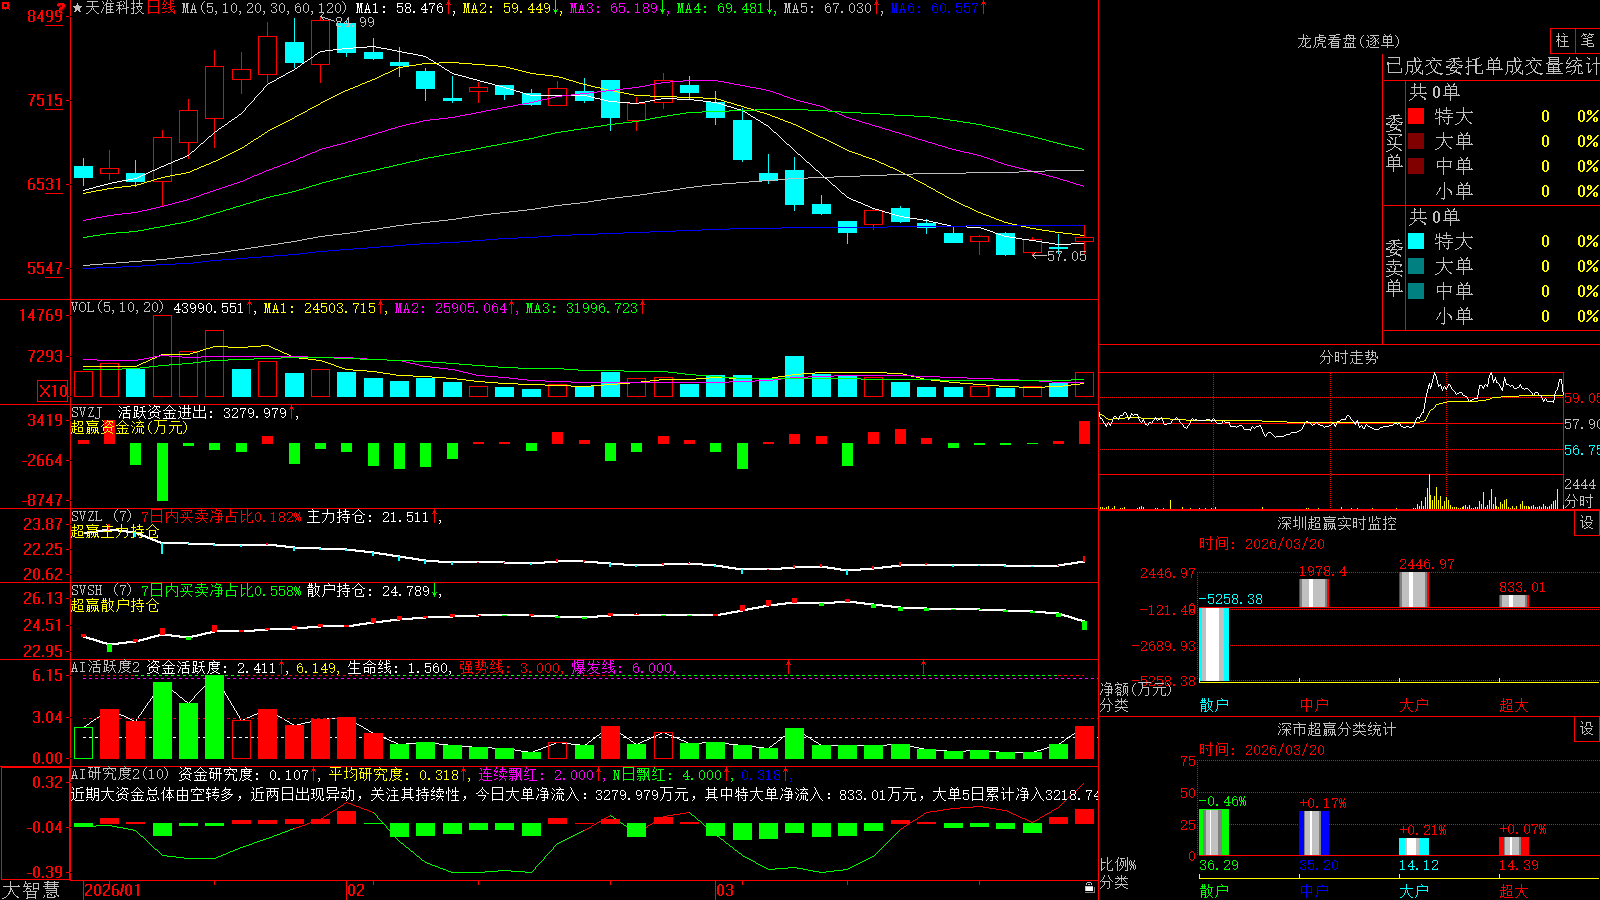Click the 36.29 散户 percentage value
1600x900 pixels.
(x=1219, y=865)
